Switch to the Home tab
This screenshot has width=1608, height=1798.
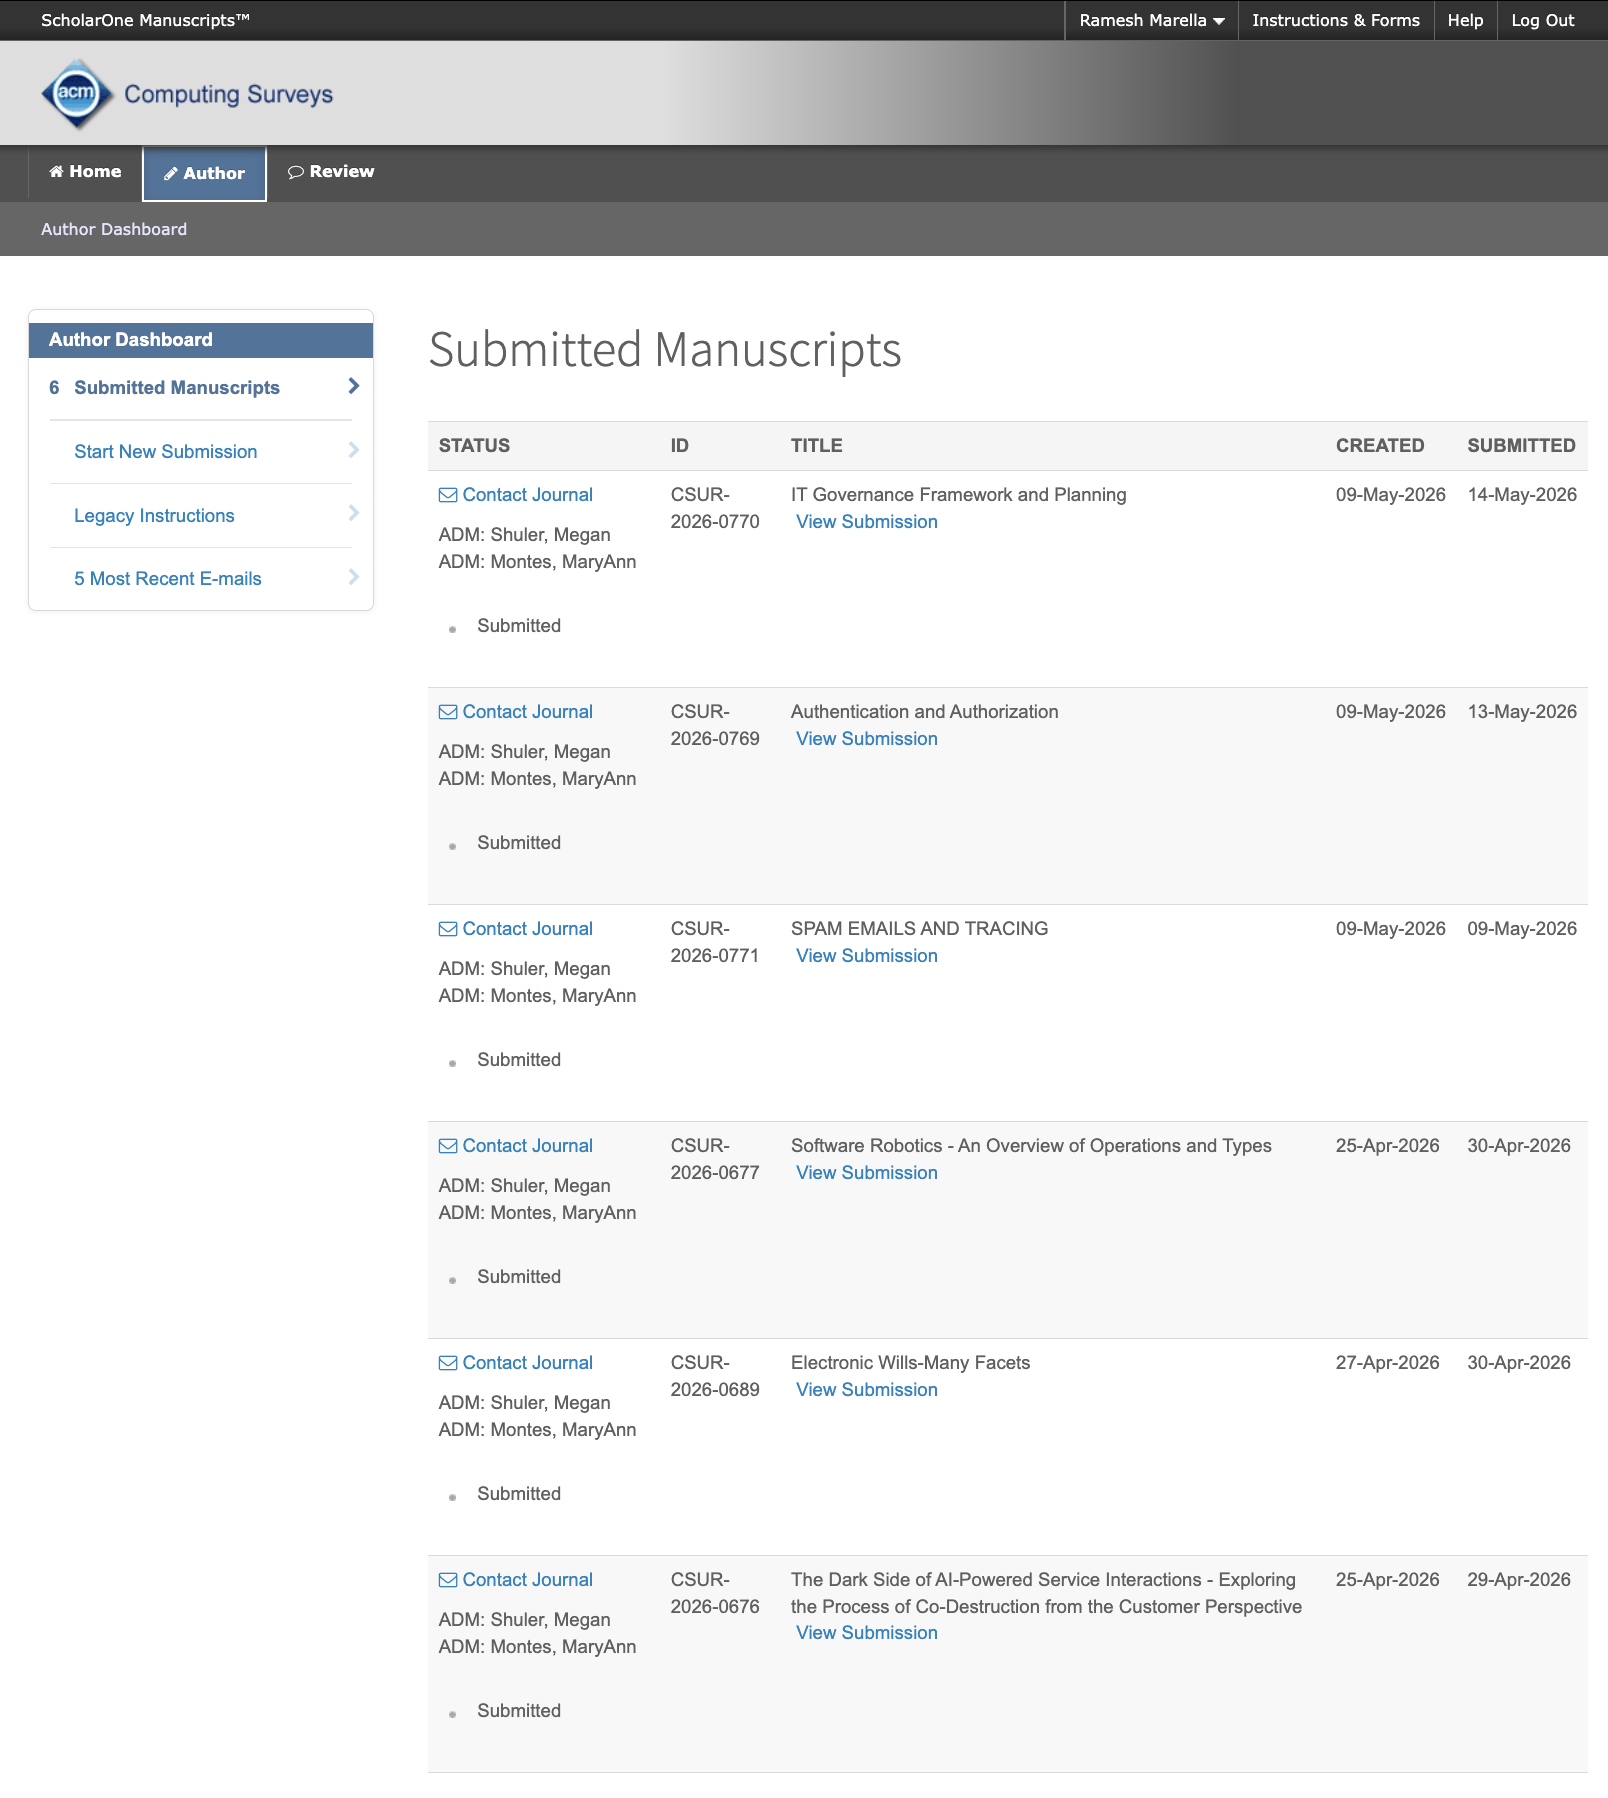[85, 172]
